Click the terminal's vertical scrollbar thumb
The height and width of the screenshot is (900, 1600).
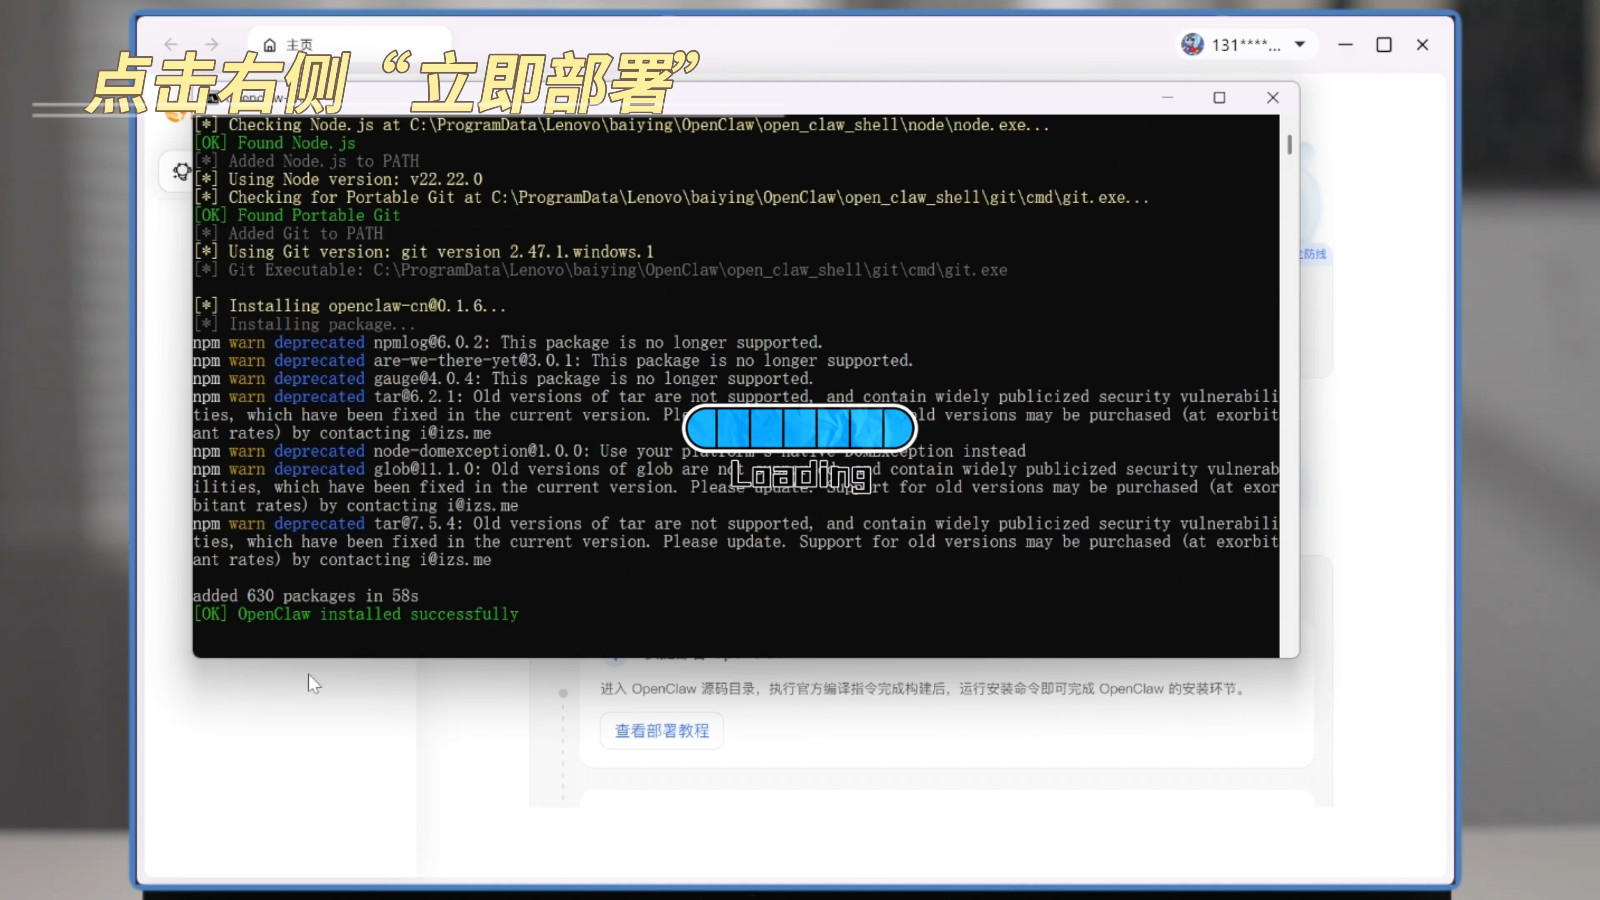[1289, 145]
